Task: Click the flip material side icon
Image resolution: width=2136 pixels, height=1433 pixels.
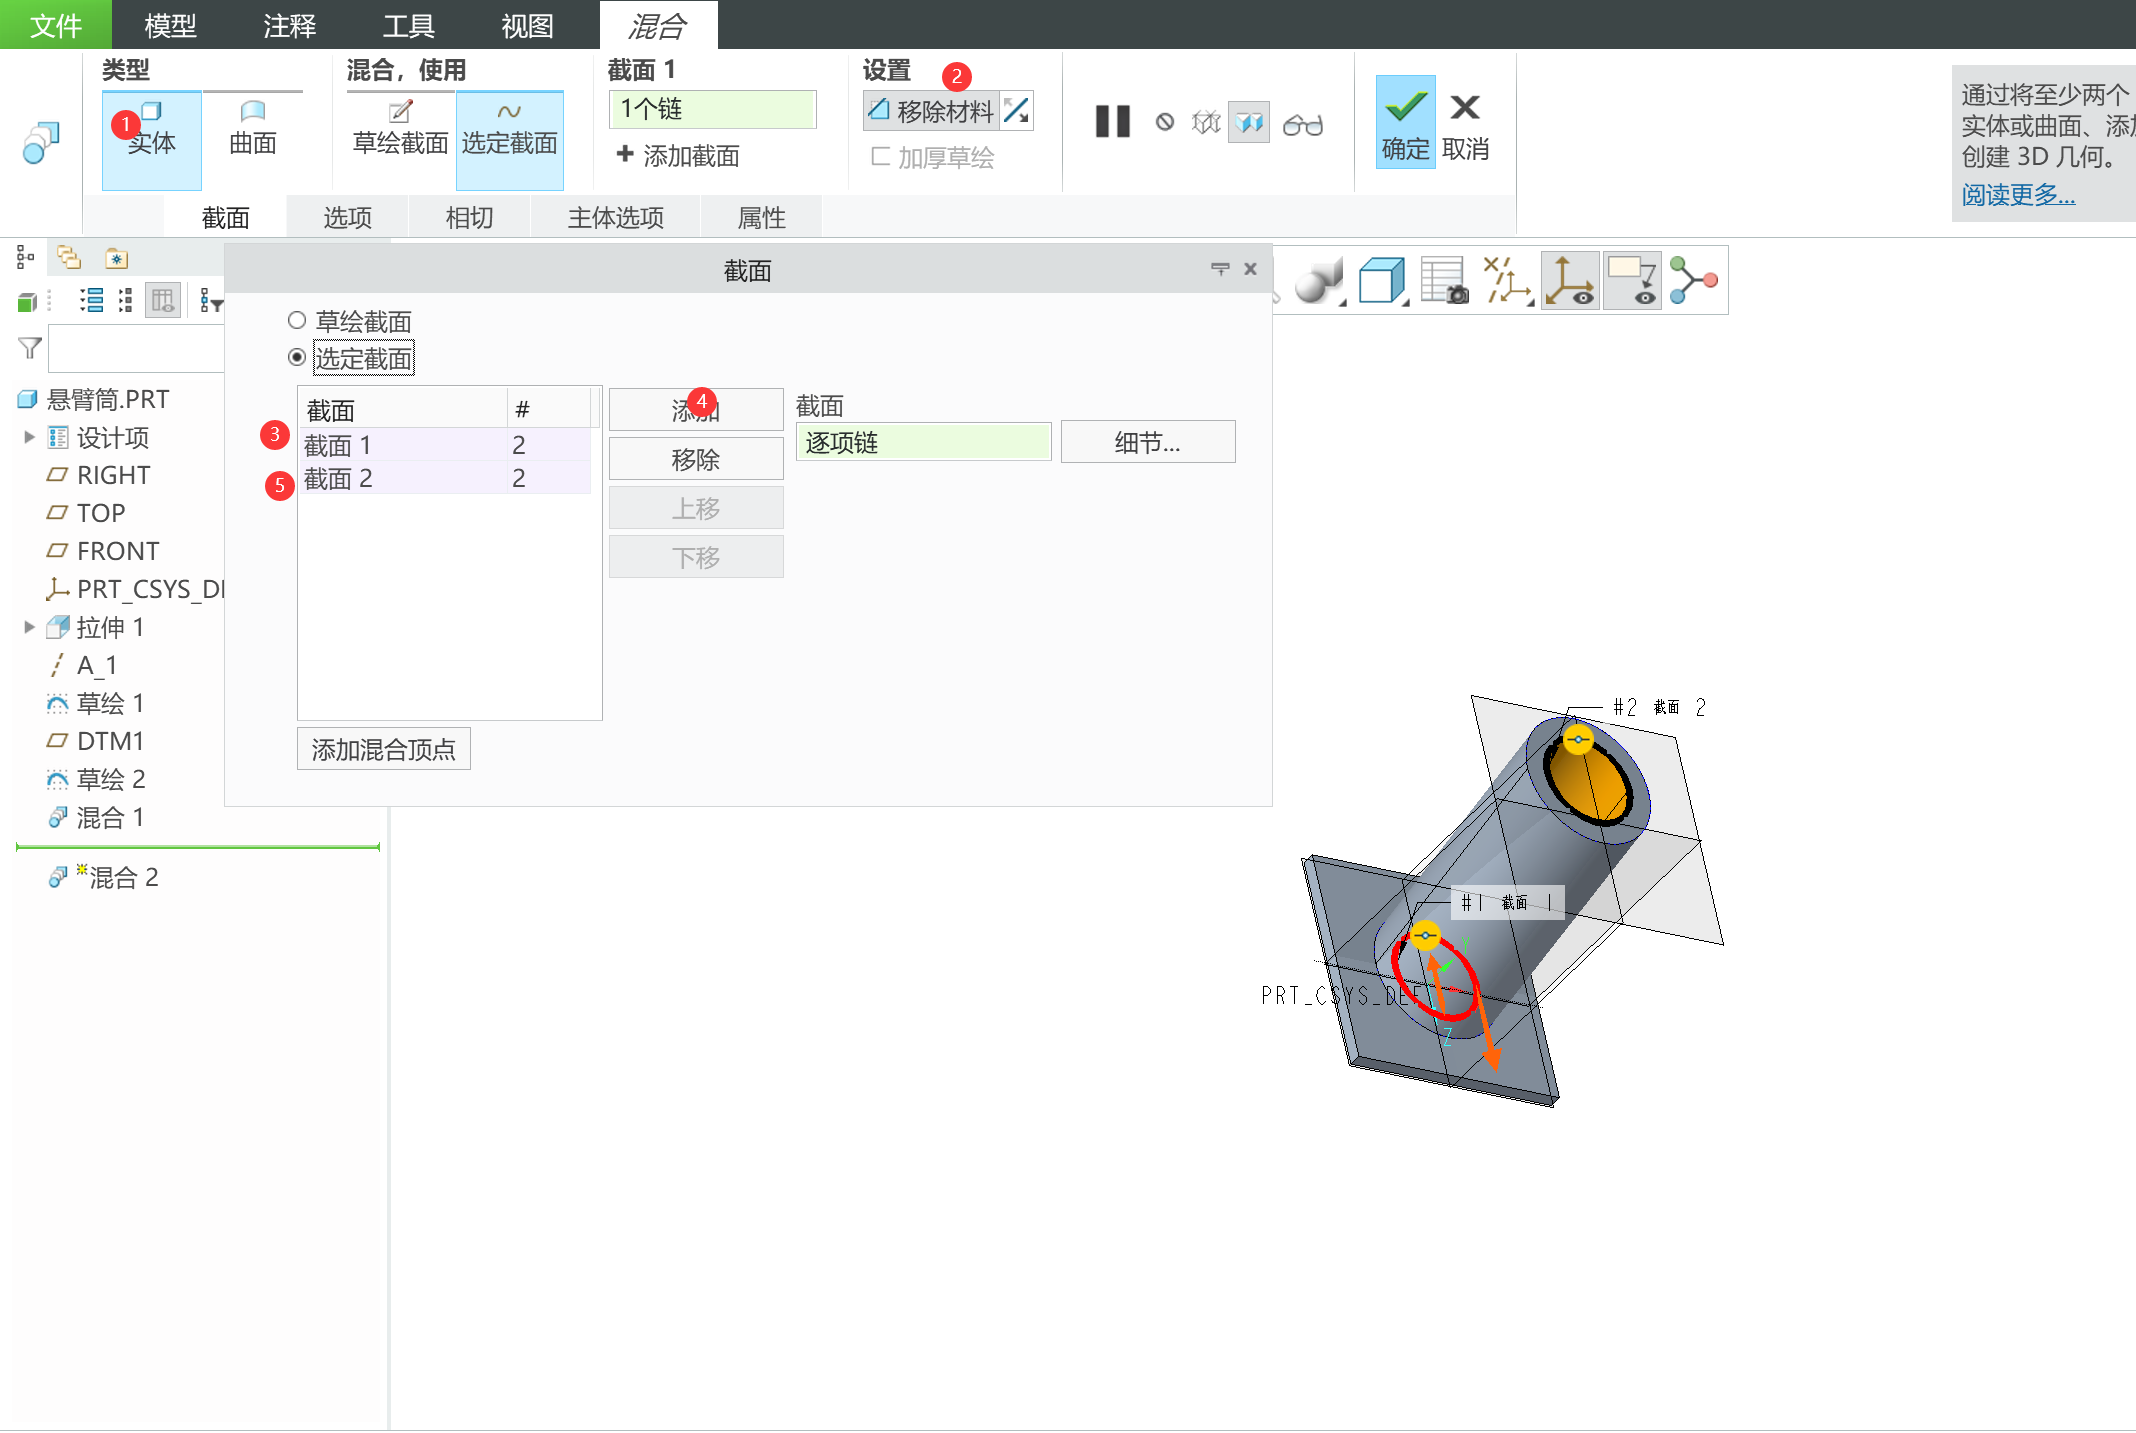Action: (1017, 110)
